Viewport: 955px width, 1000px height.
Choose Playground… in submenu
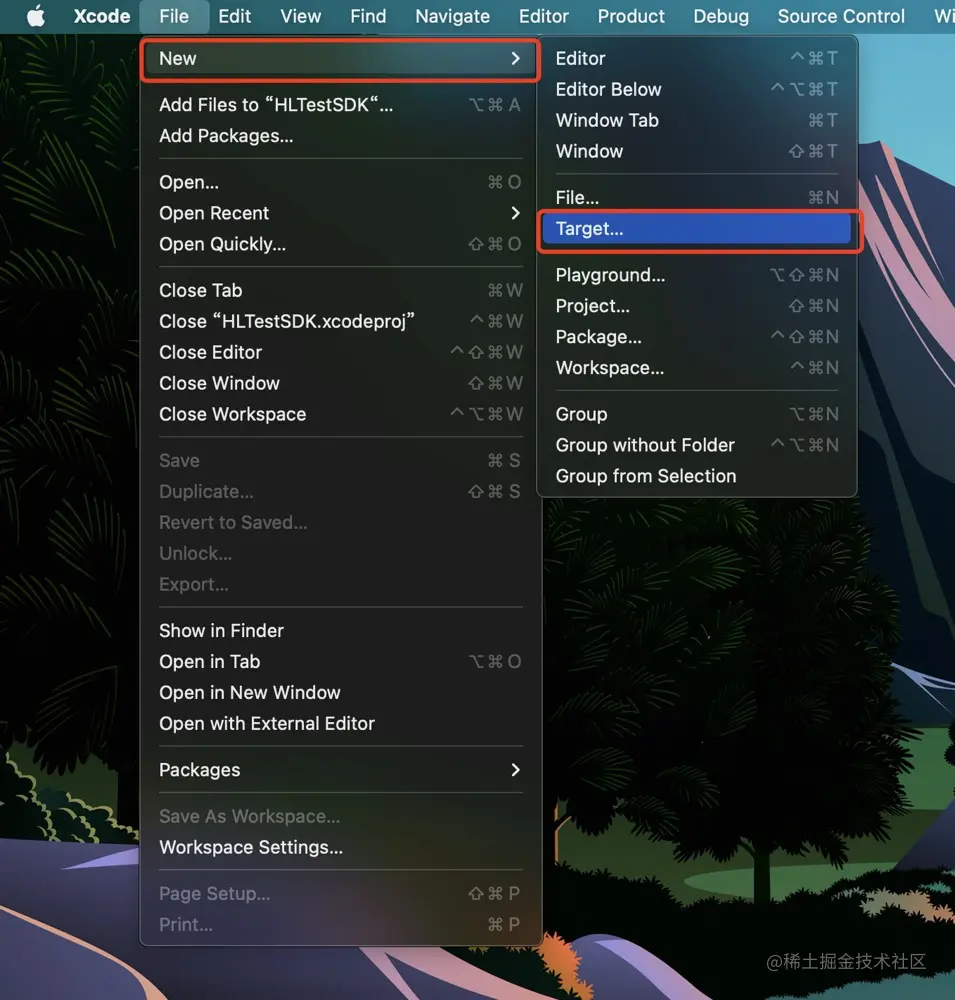(x=697, y=276)
